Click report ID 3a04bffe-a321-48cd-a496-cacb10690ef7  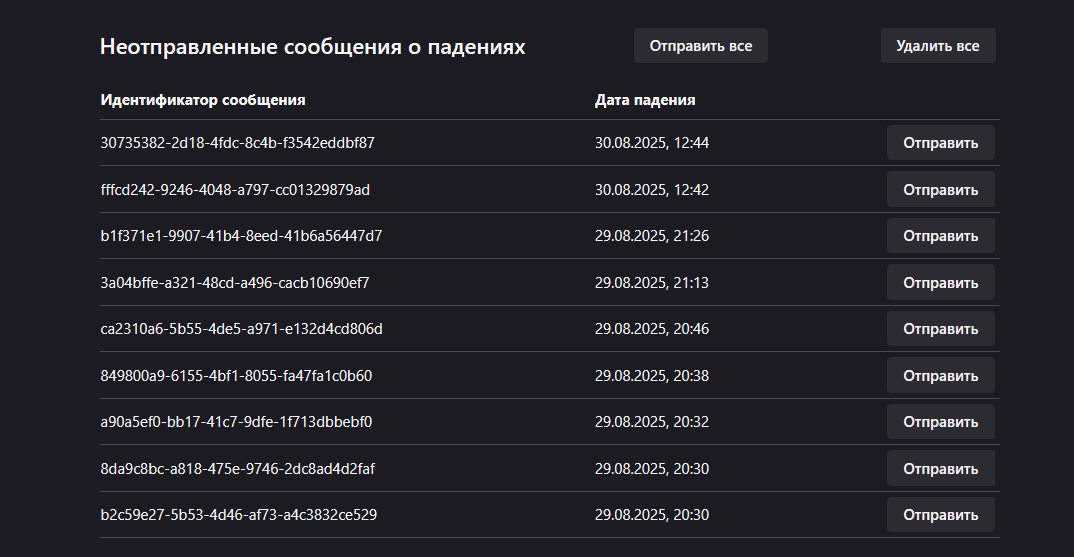pos(235,283)
